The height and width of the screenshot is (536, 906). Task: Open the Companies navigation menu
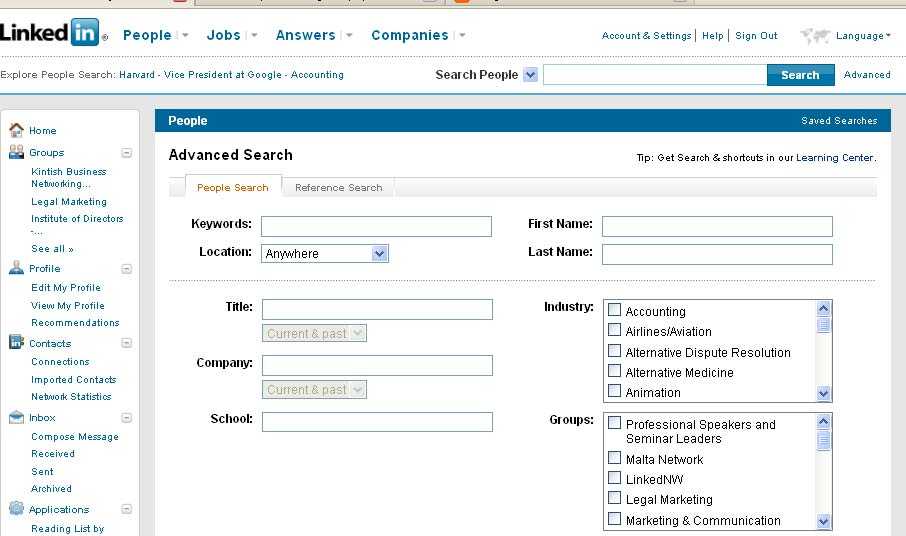pyautogui.click(x=410, y=35)
